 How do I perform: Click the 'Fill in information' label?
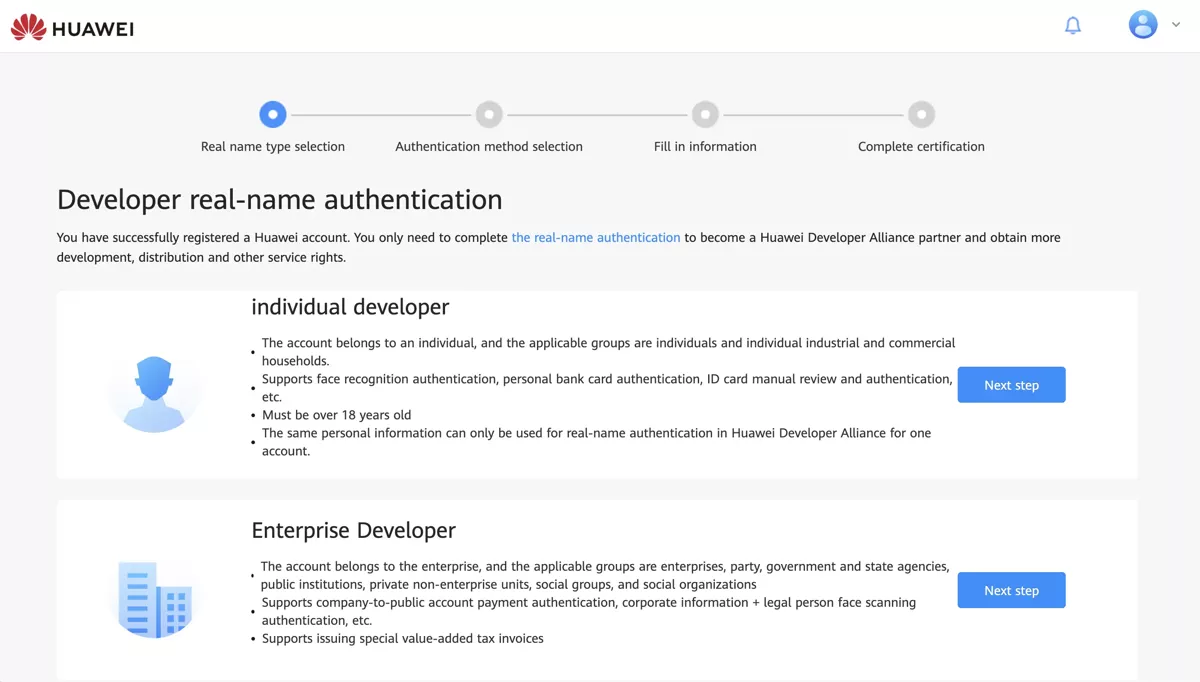coord(705,146)
